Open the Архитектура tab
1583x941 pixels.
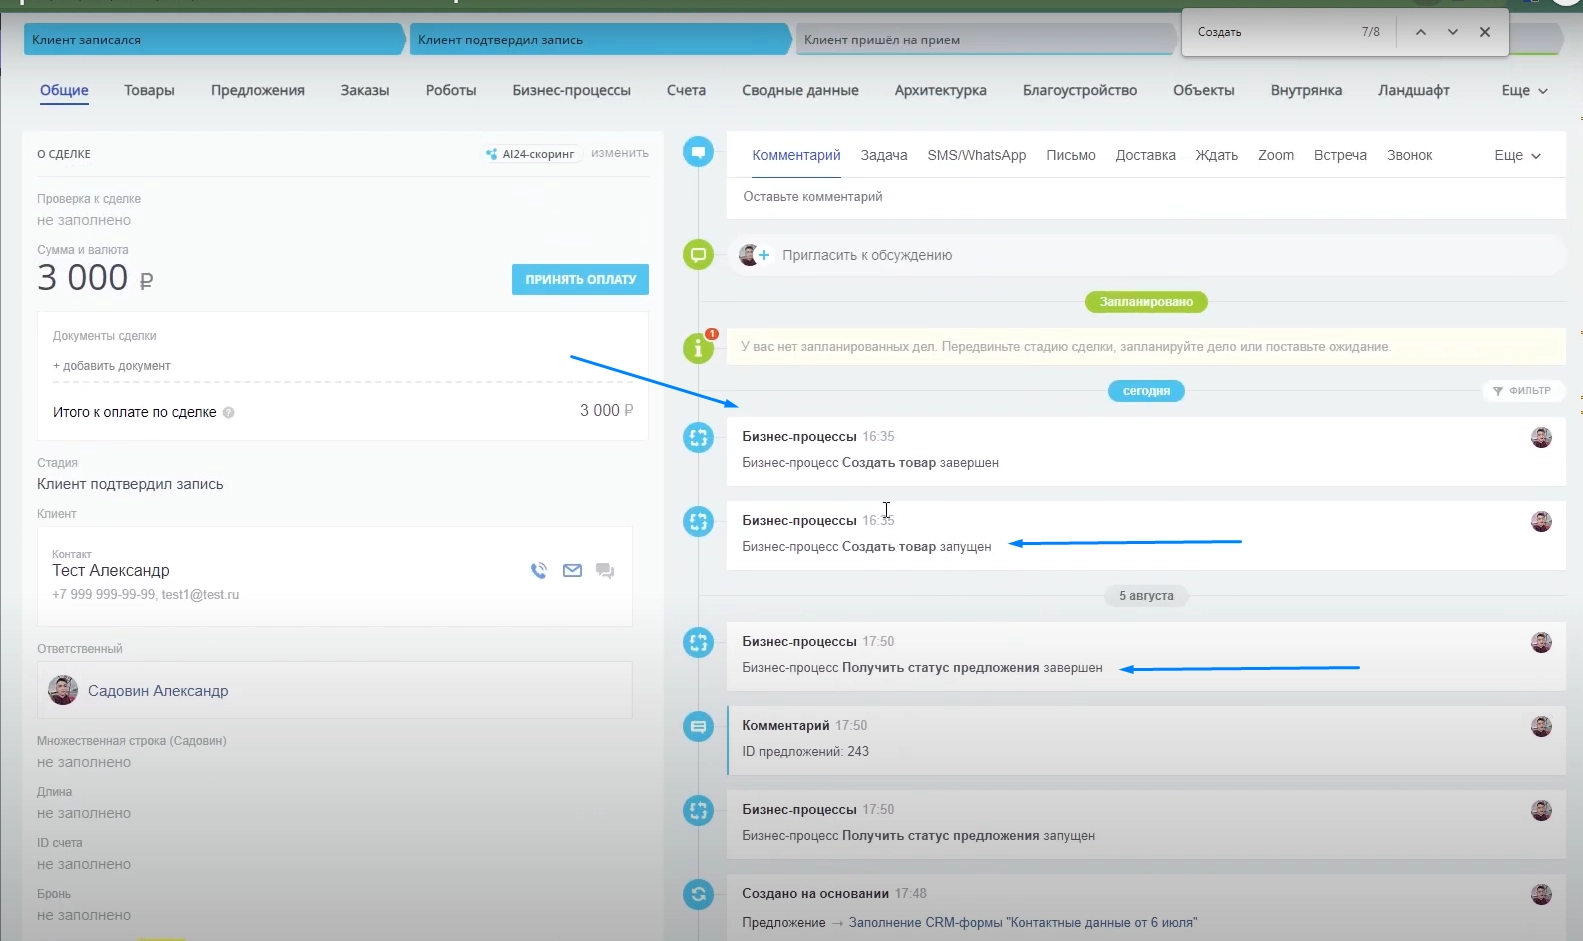click(x=941, y=90)
